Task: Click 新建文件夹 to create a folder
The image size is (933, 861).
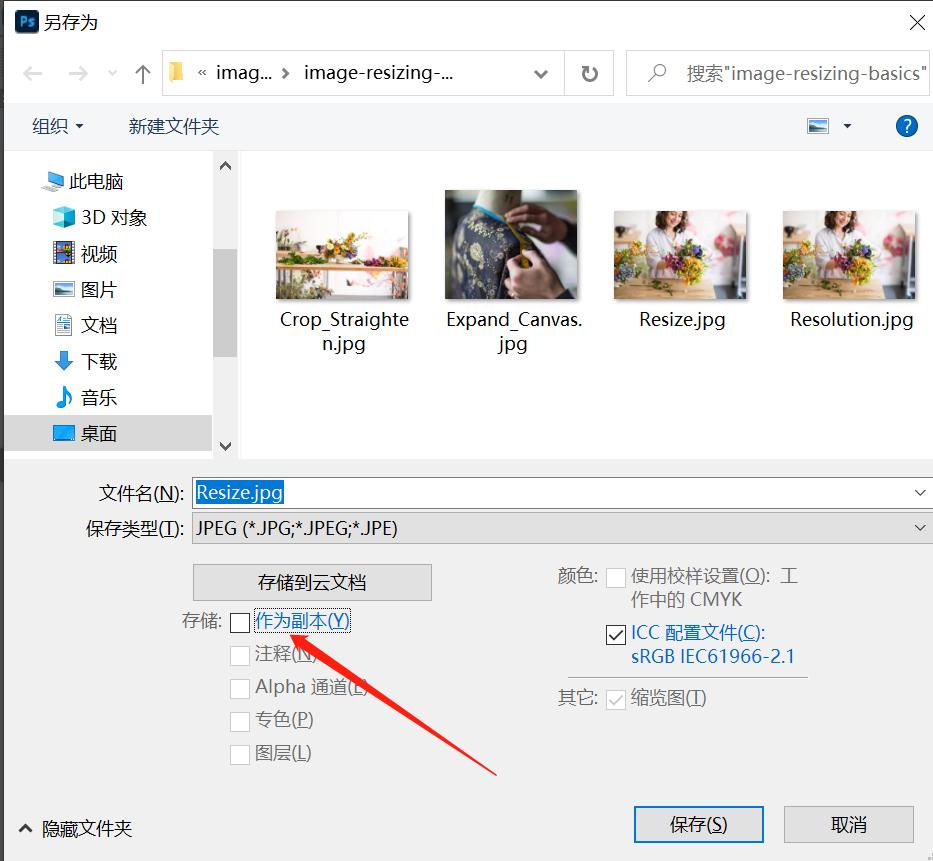Action: [x=173, y=126]
